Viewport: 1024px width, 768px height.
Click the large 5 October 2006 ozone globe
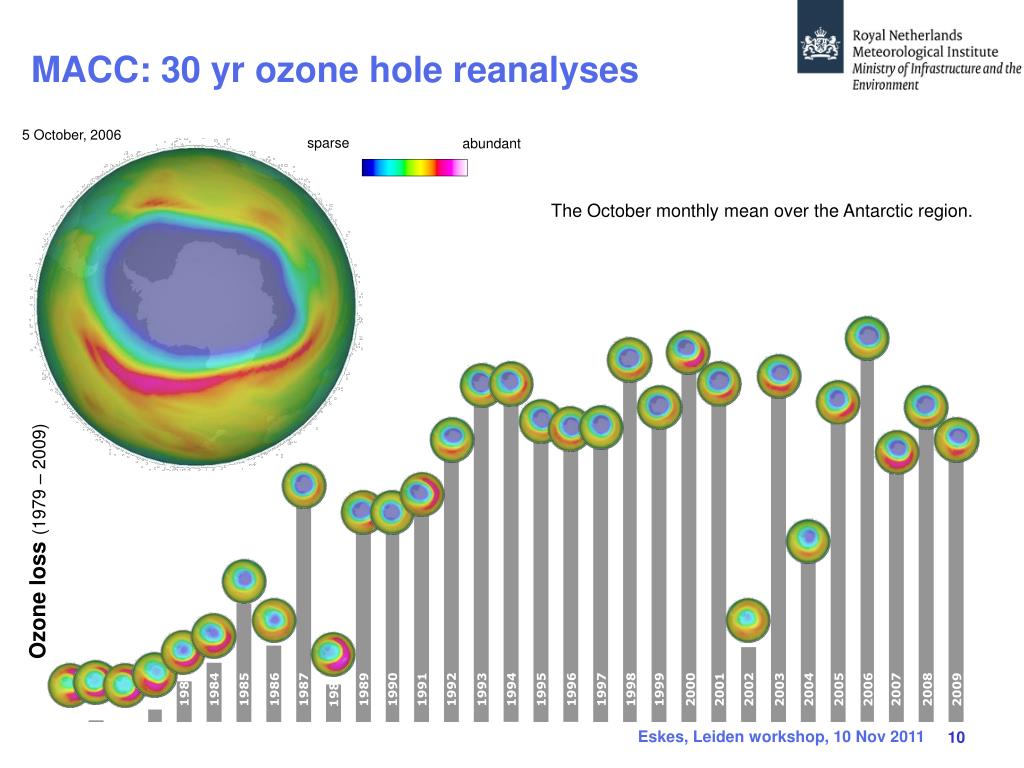point(196,305)
